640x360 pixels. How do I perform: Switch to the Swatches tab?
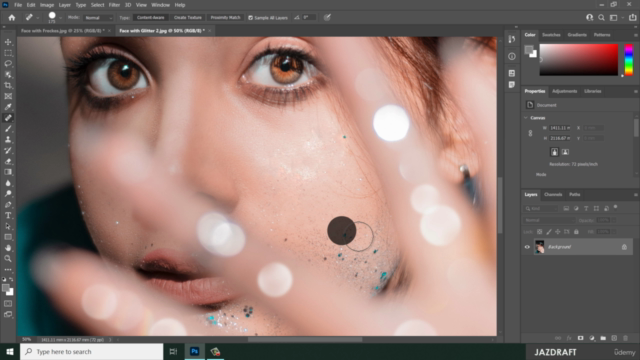(x=551, y=35)
